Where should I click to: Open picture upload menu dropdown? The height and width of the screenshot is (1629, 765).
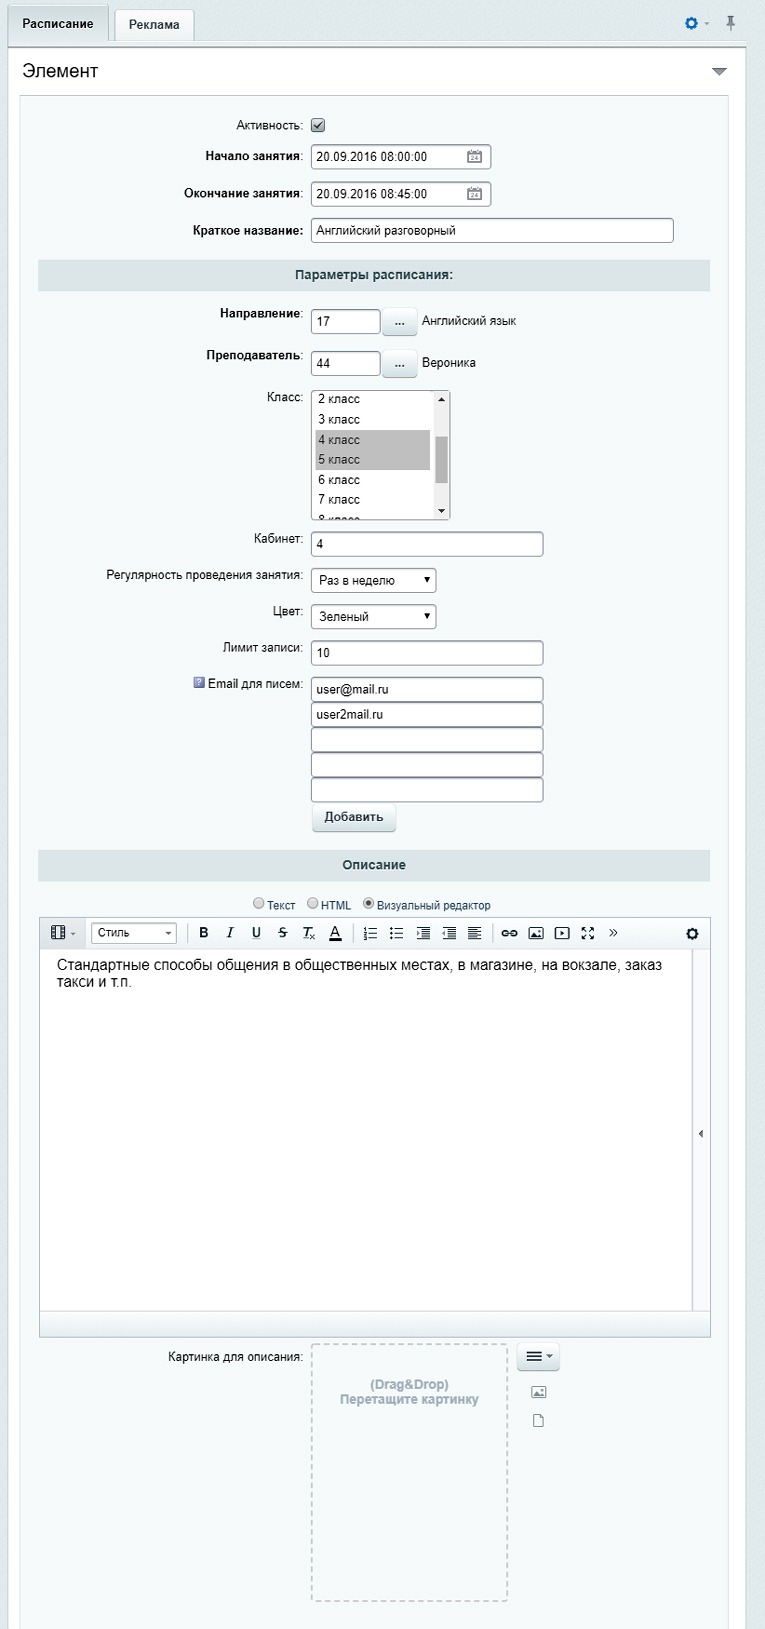pyautogui.click(x=538, y=1357)
